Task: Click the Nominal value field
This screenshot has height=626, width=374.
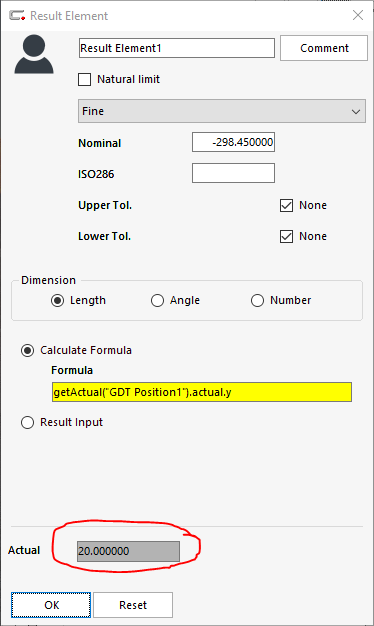Action: pyautogui.click(x=234, y=142)
